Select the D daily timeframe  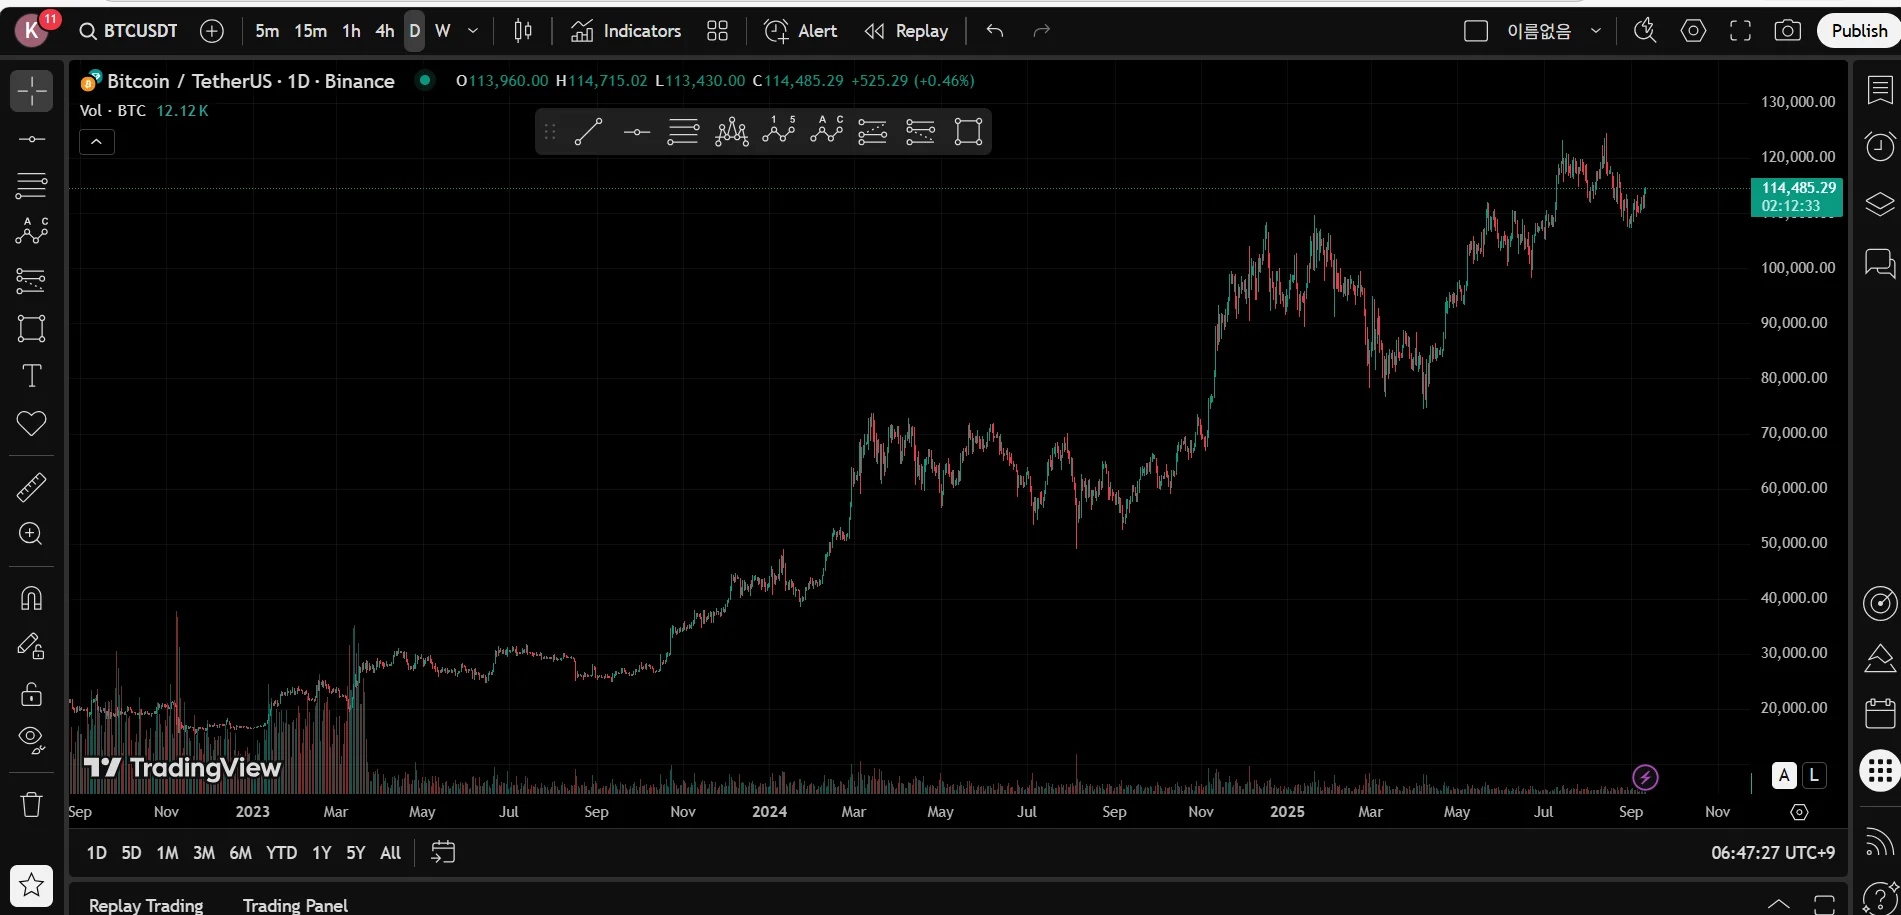[x=414, y=31]
